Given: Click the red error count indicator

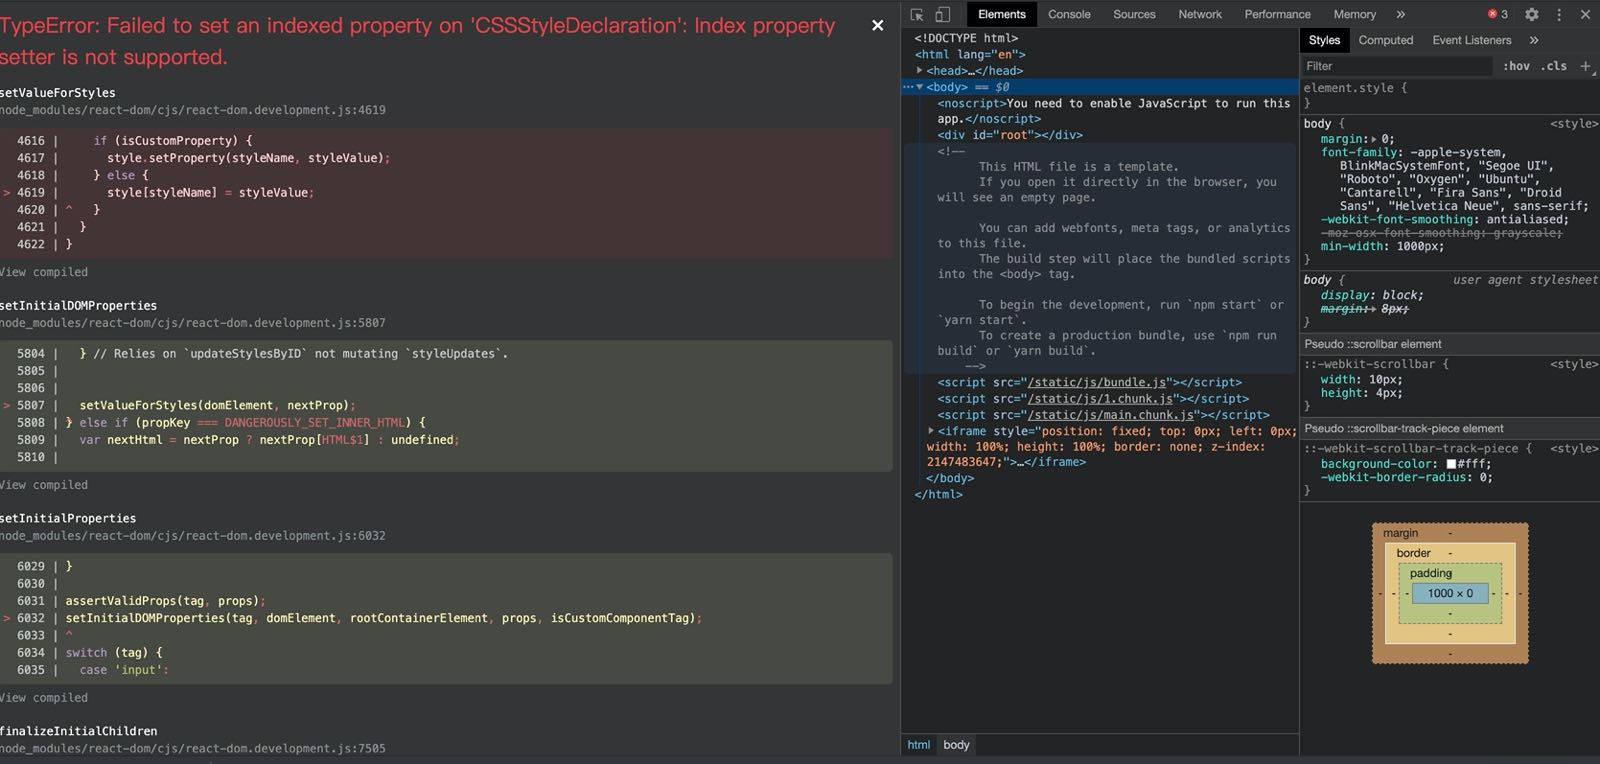Looking at the screenshot, I should (1498, 14).
